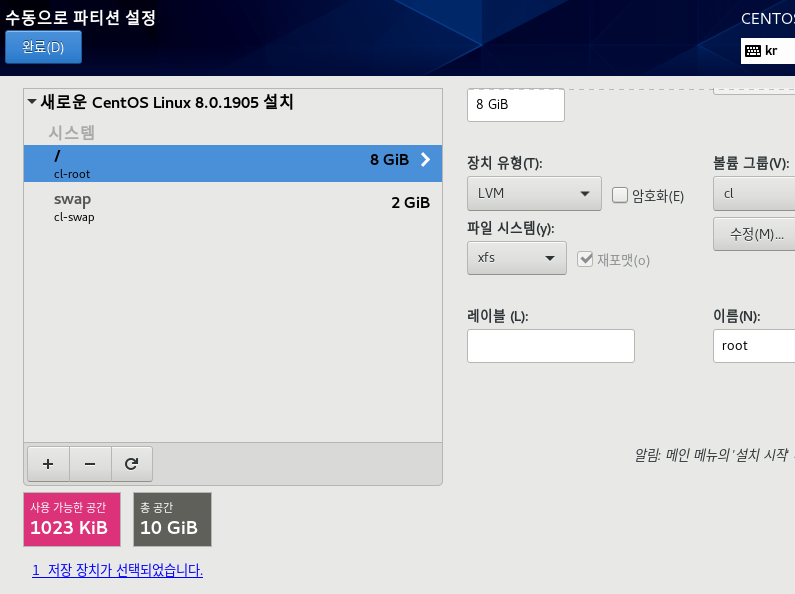Click the empty 레이블 (L) label field

coord(551,346)
